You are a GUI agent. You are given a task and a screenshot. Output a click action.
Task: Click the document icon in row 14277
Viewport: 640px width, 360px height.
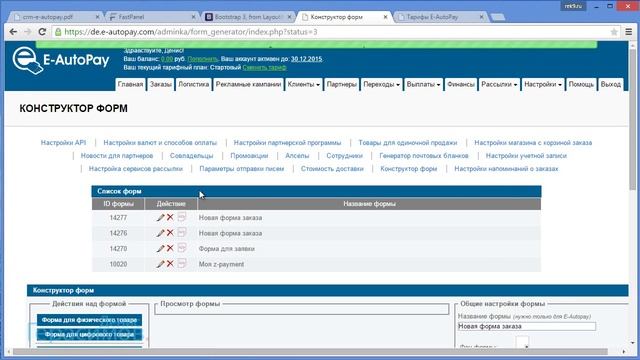[x=182, y=217]
